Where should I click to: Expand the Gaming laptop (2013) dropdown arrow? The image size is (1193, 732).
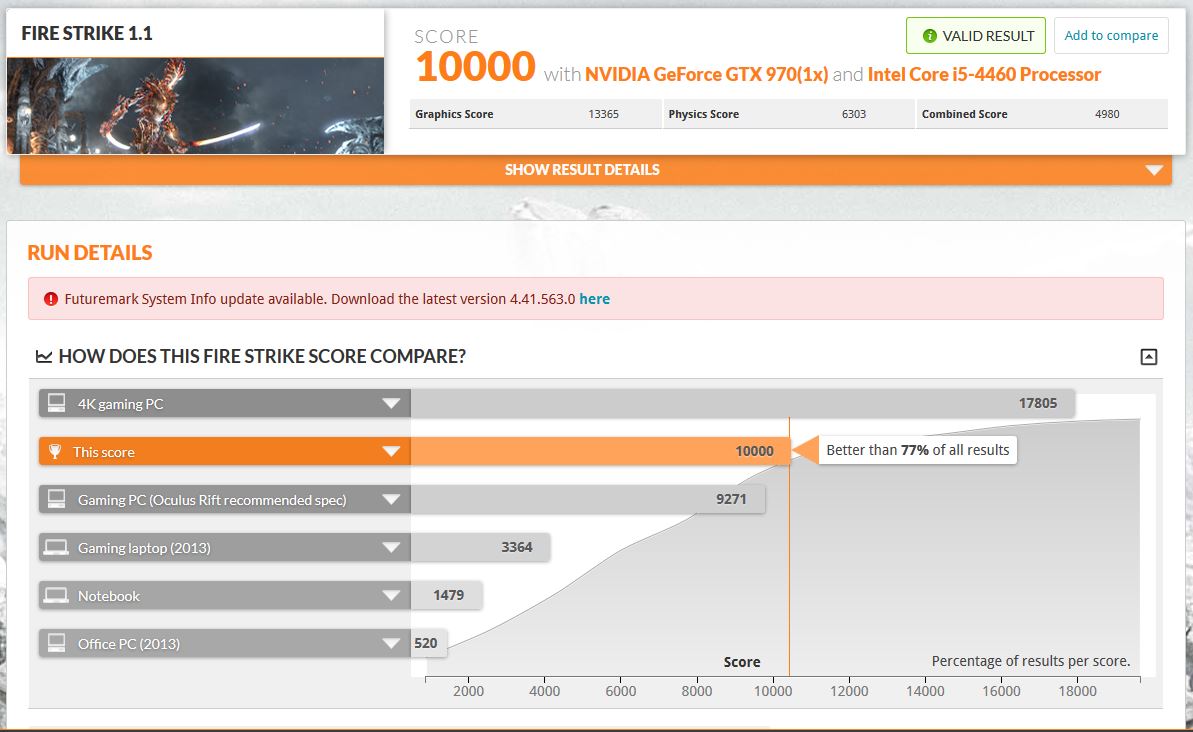[391, 547]
